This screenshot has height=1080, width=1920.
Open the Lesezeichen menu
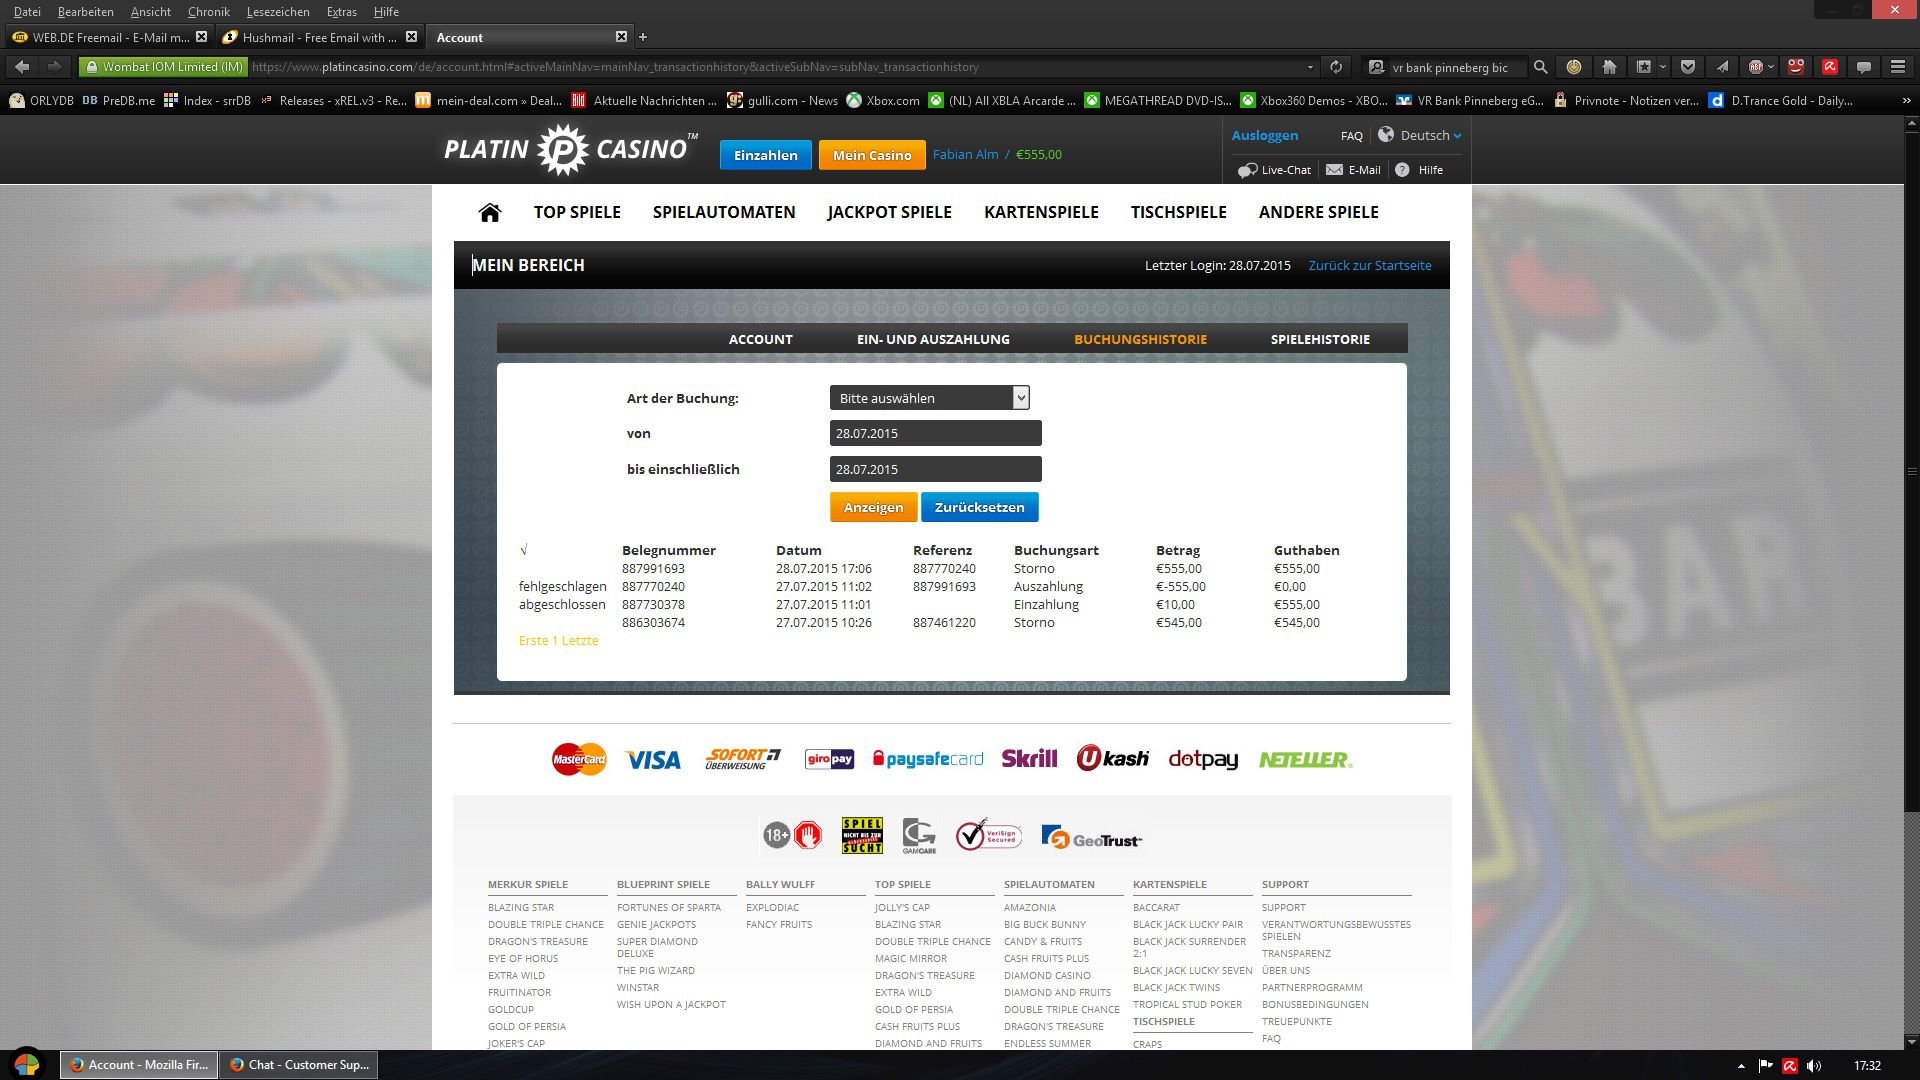pyautogui.click(x=278, y=12)
